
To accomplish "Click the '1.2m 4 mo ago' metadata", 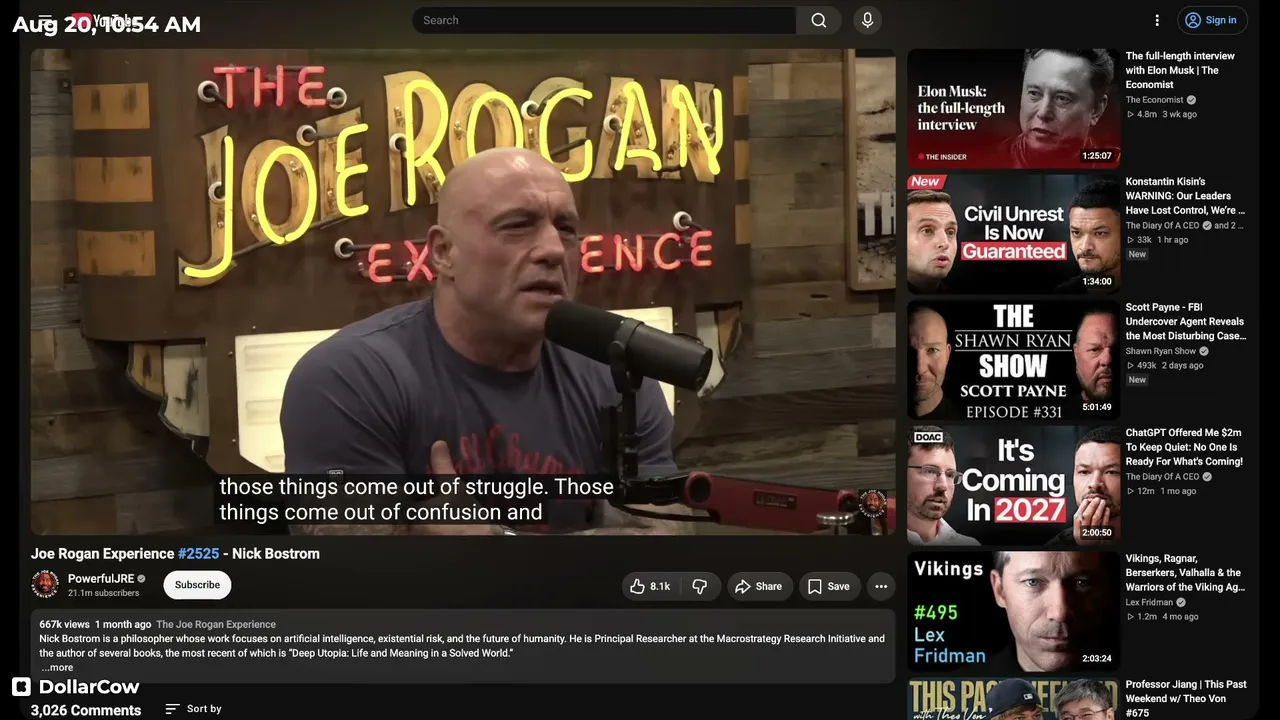I will [x=1162, y=617].
